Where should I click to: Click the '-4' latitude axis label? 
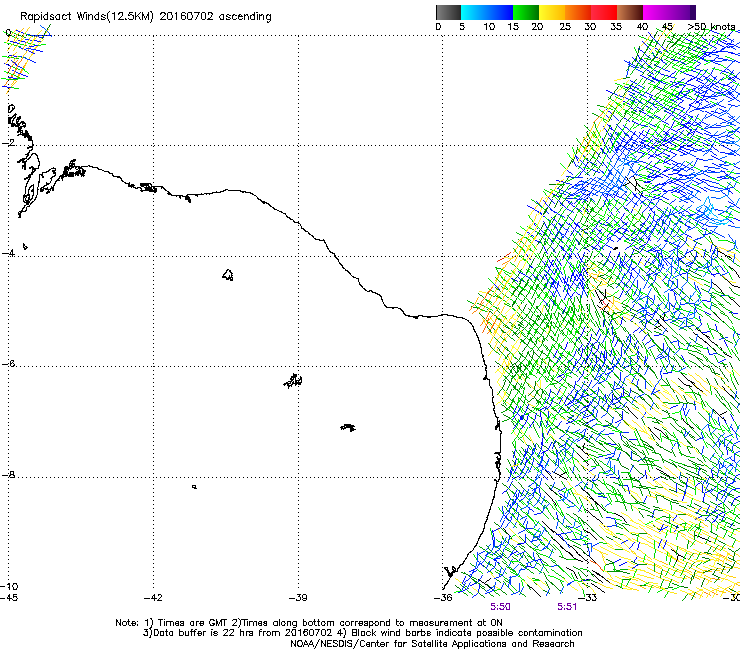coord(8,253)
